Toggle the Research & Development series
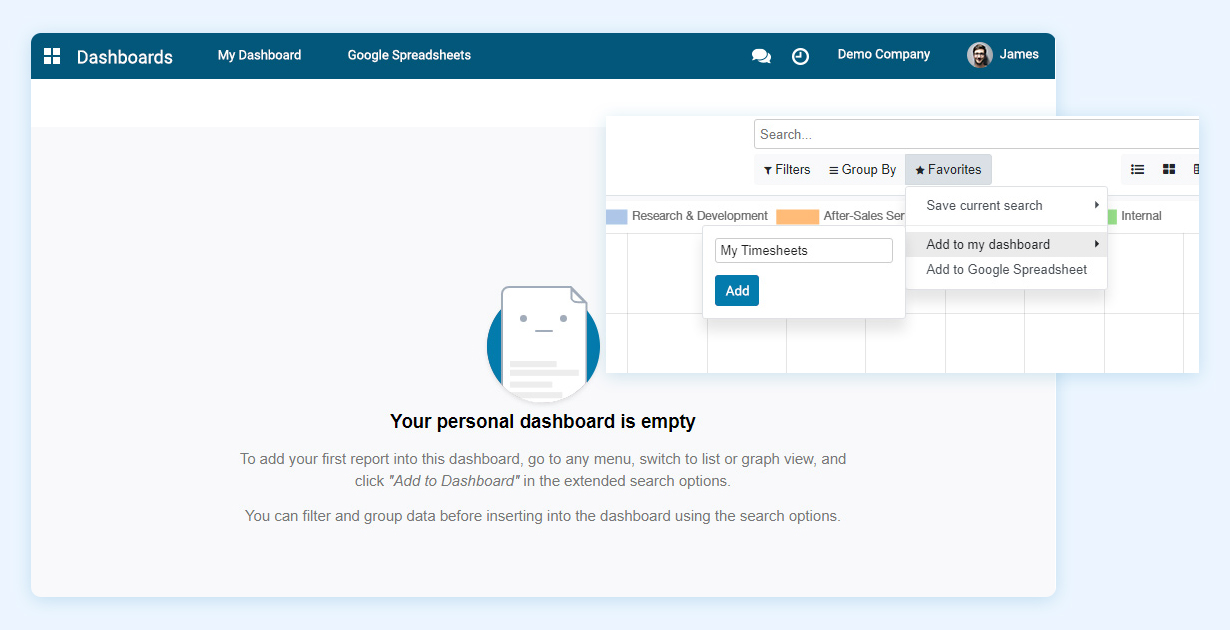The width and height of the screenshot is (1230, 630). 700,215
